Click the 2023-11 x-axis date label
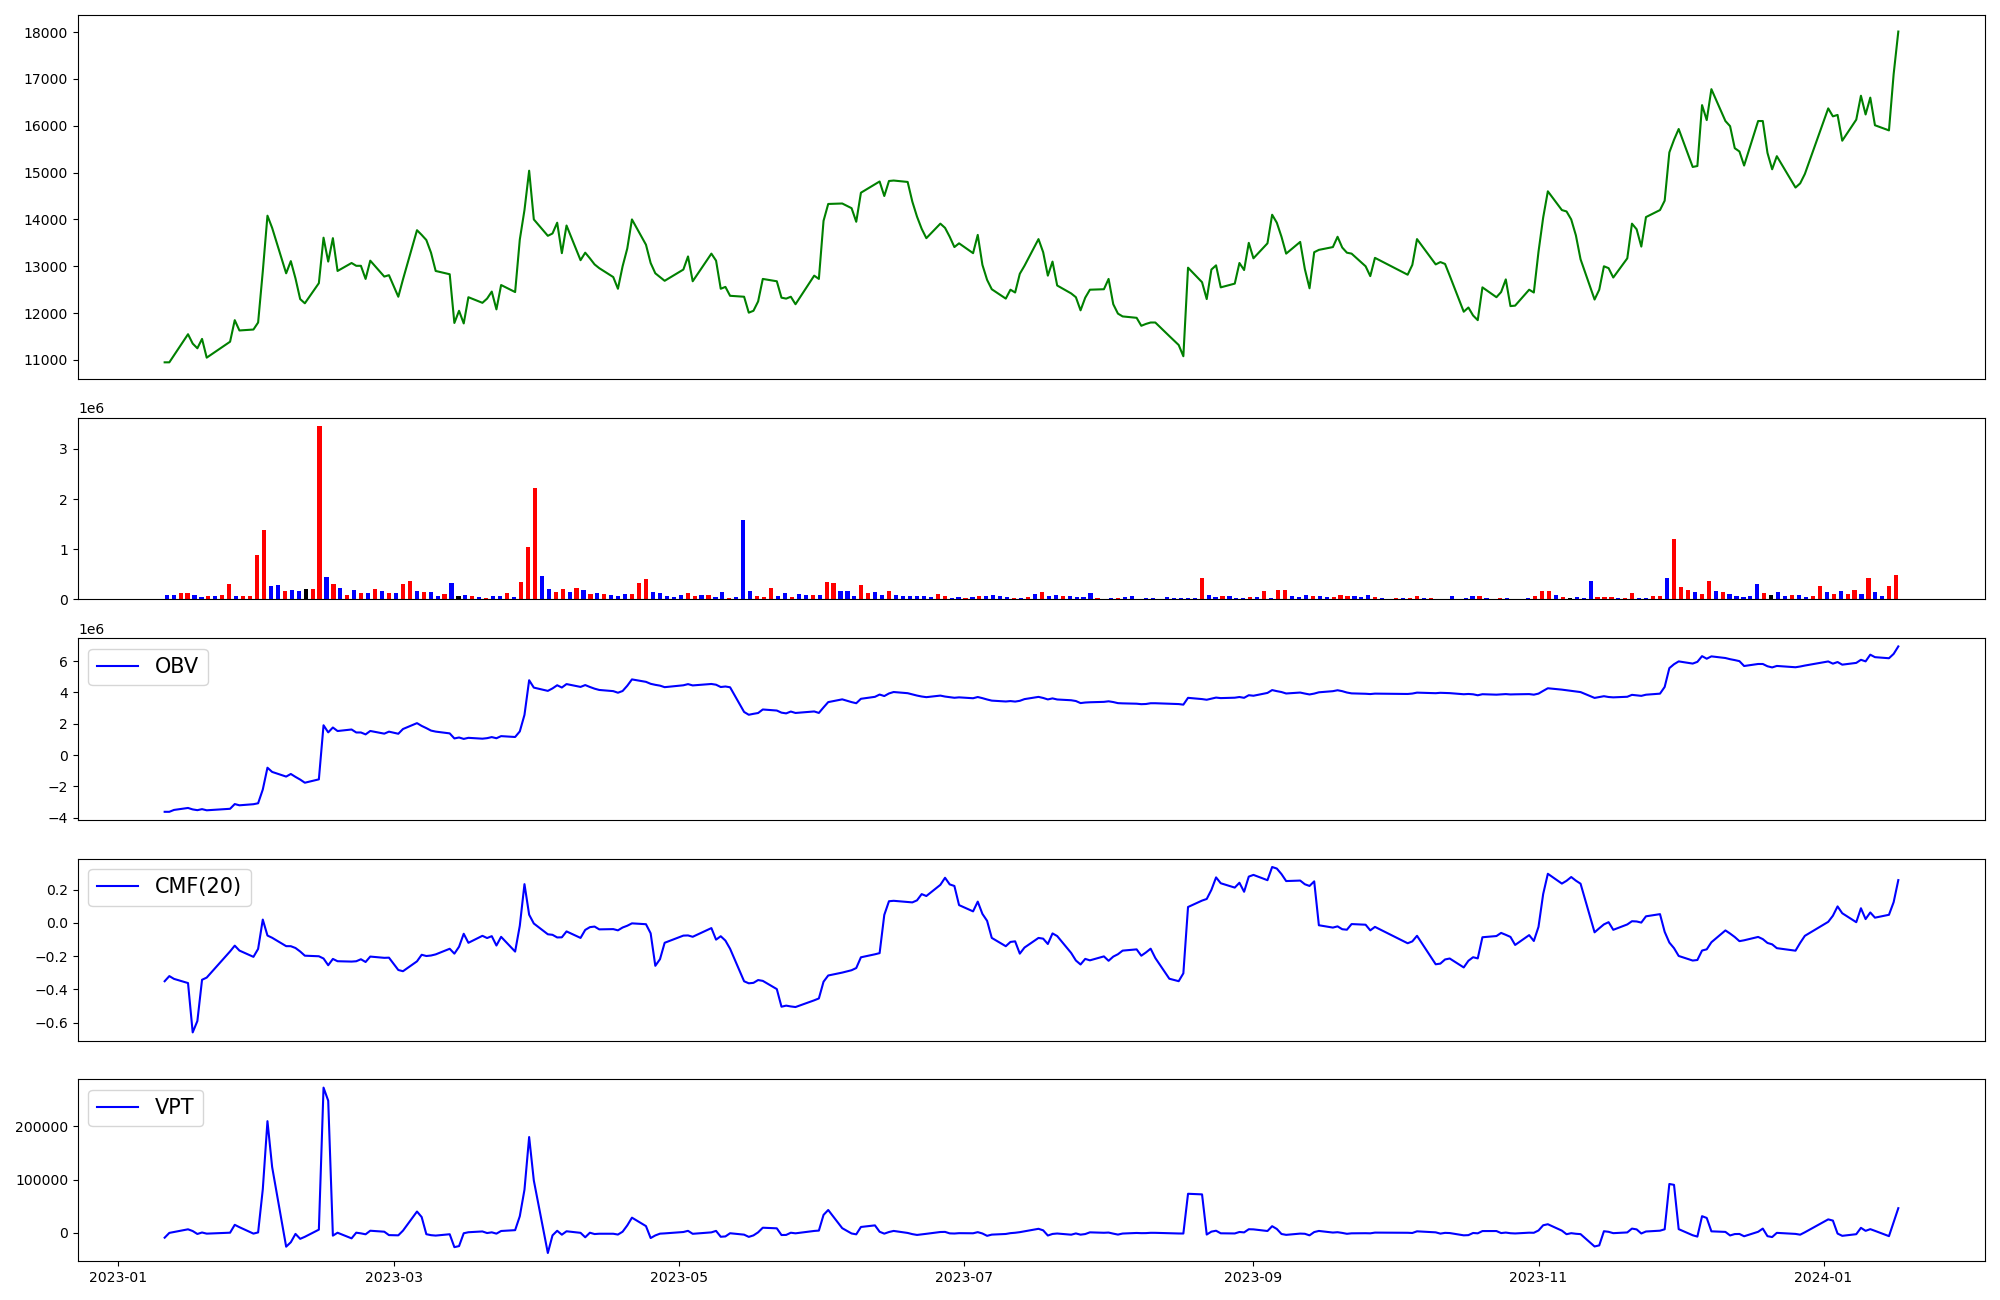 tap(1538, 1277)
